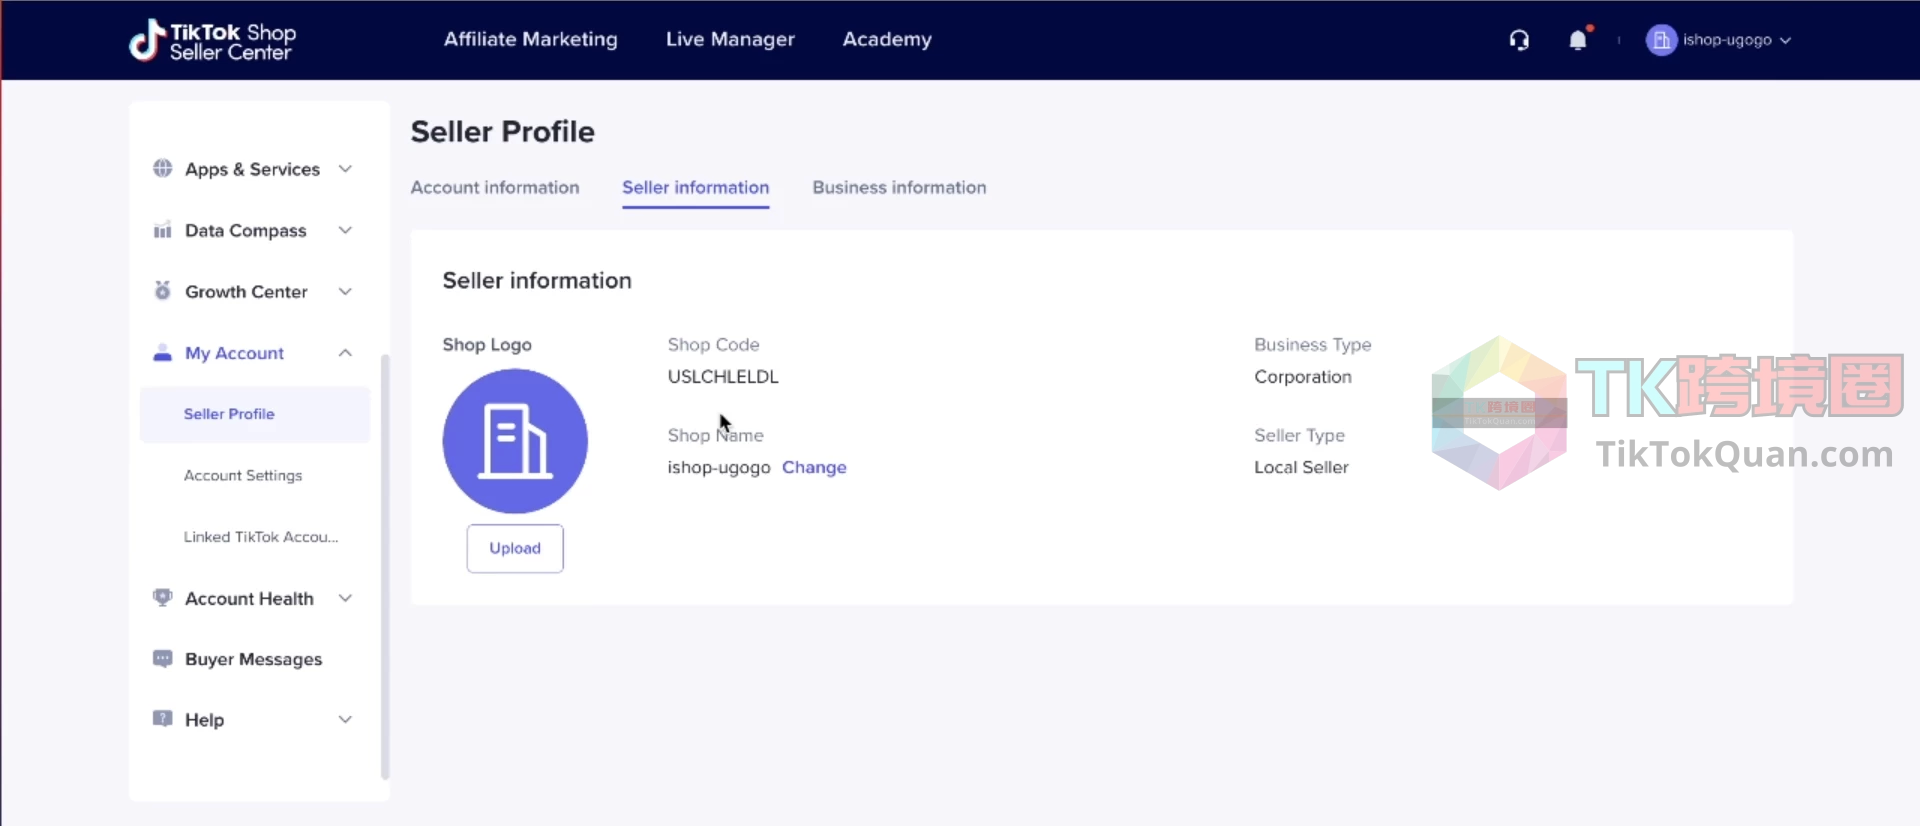Open Live Manager in top navigation
This screenshot has height=826, width=1920.
tap(730, 39)
